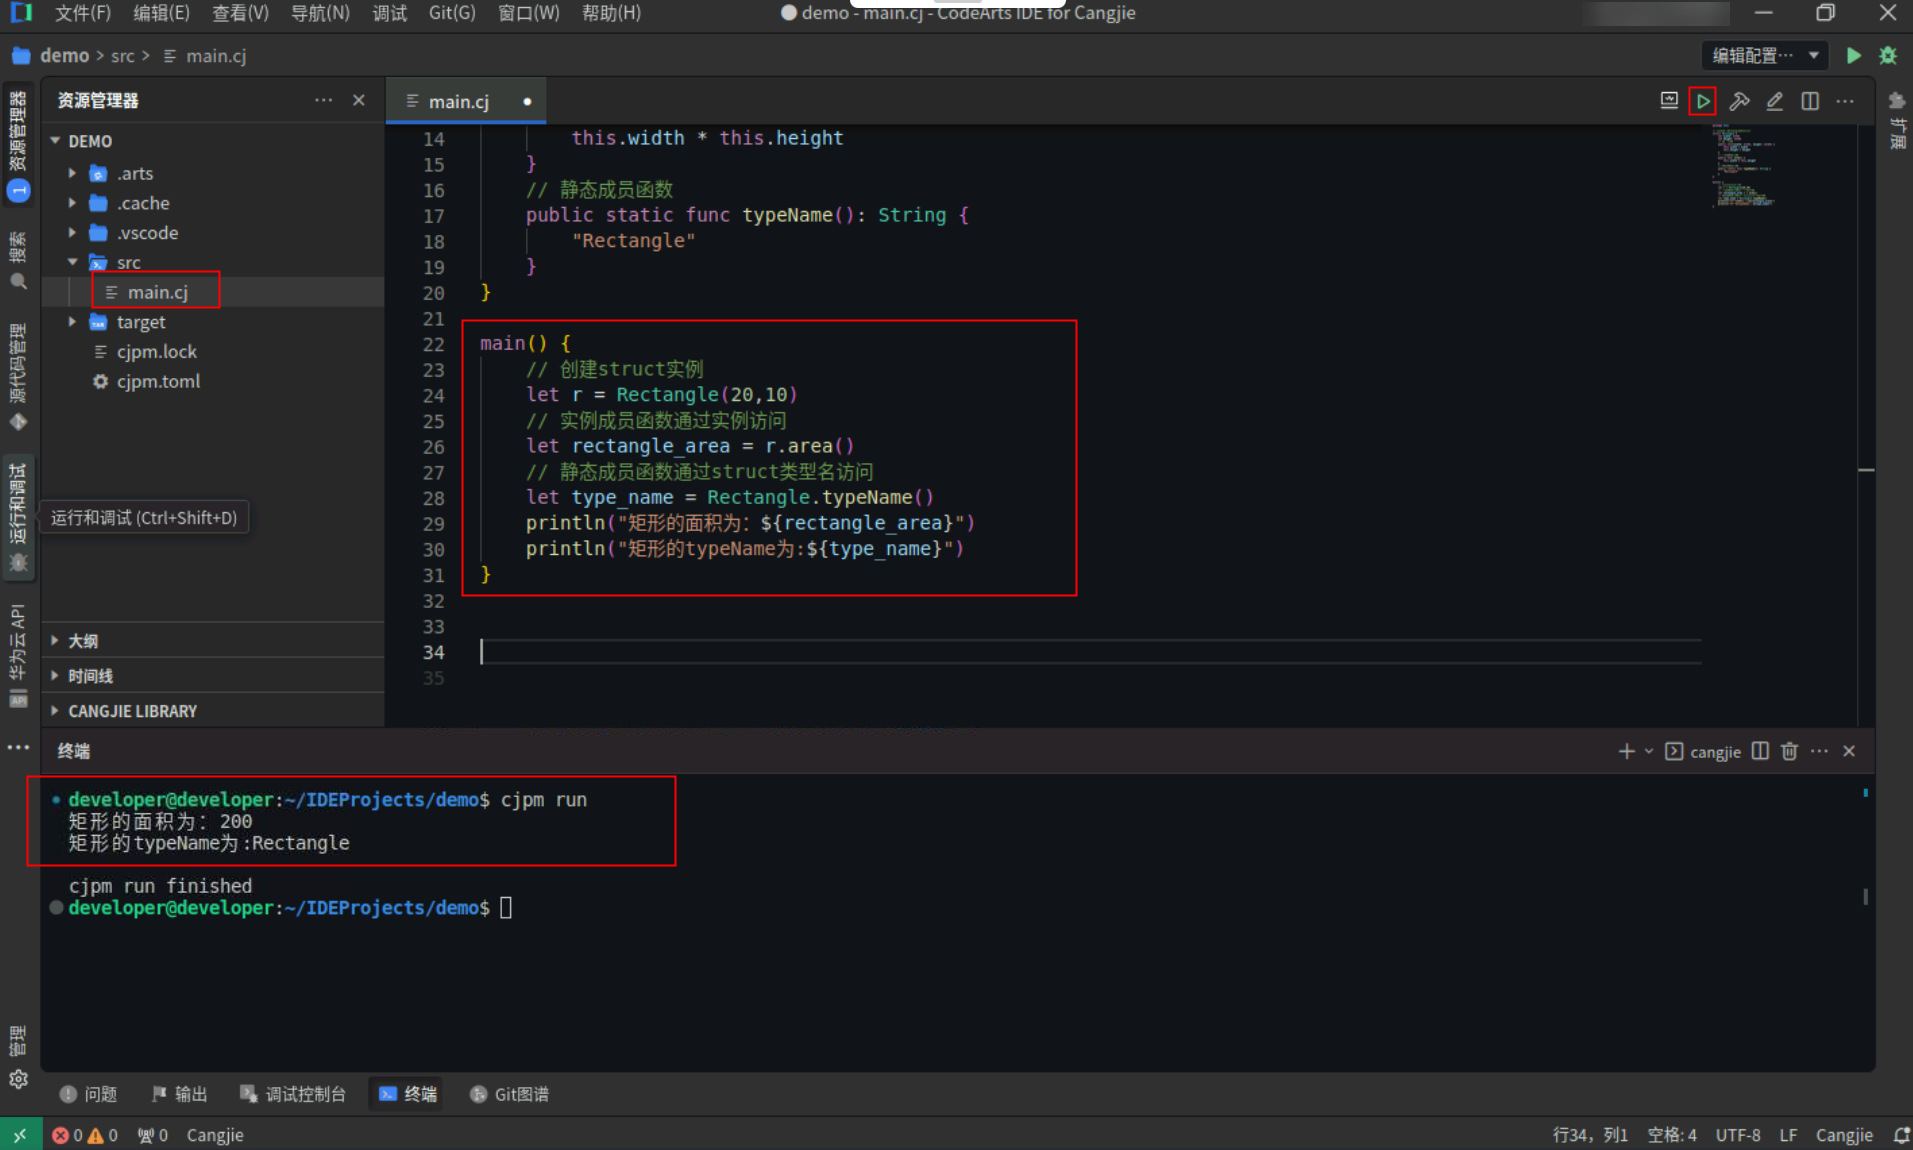
Task: Open terminal panel more actions ellipsis
Action: pyautogui.click(x=1819, y=751)
